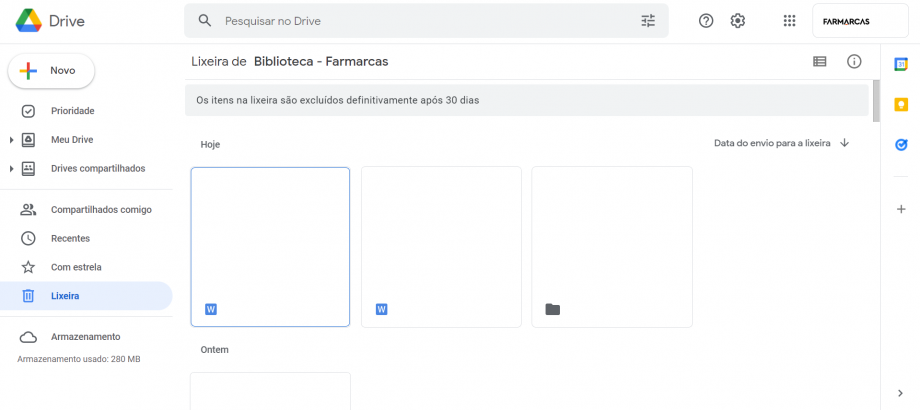
Task: Get add-ons with the plus icon
Action: [x=900, y=209]
